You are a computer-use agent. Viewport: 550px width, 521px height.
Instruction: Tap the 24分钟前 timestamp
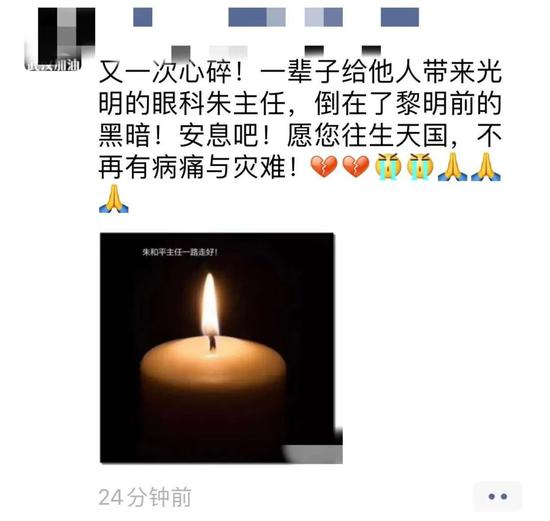pos(145,497)
